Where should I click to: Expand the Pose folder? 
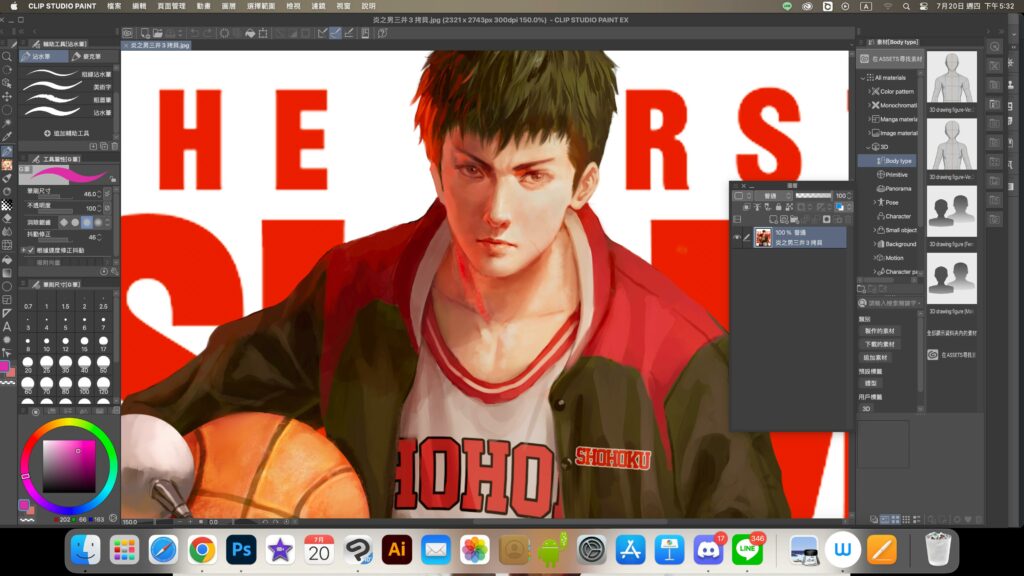(874, 202)
